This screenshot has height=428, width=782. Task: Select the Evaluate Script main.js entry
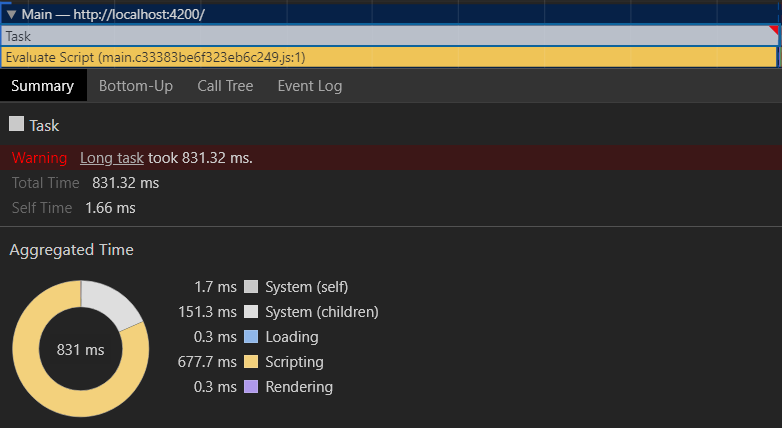(x=389, y=57)
